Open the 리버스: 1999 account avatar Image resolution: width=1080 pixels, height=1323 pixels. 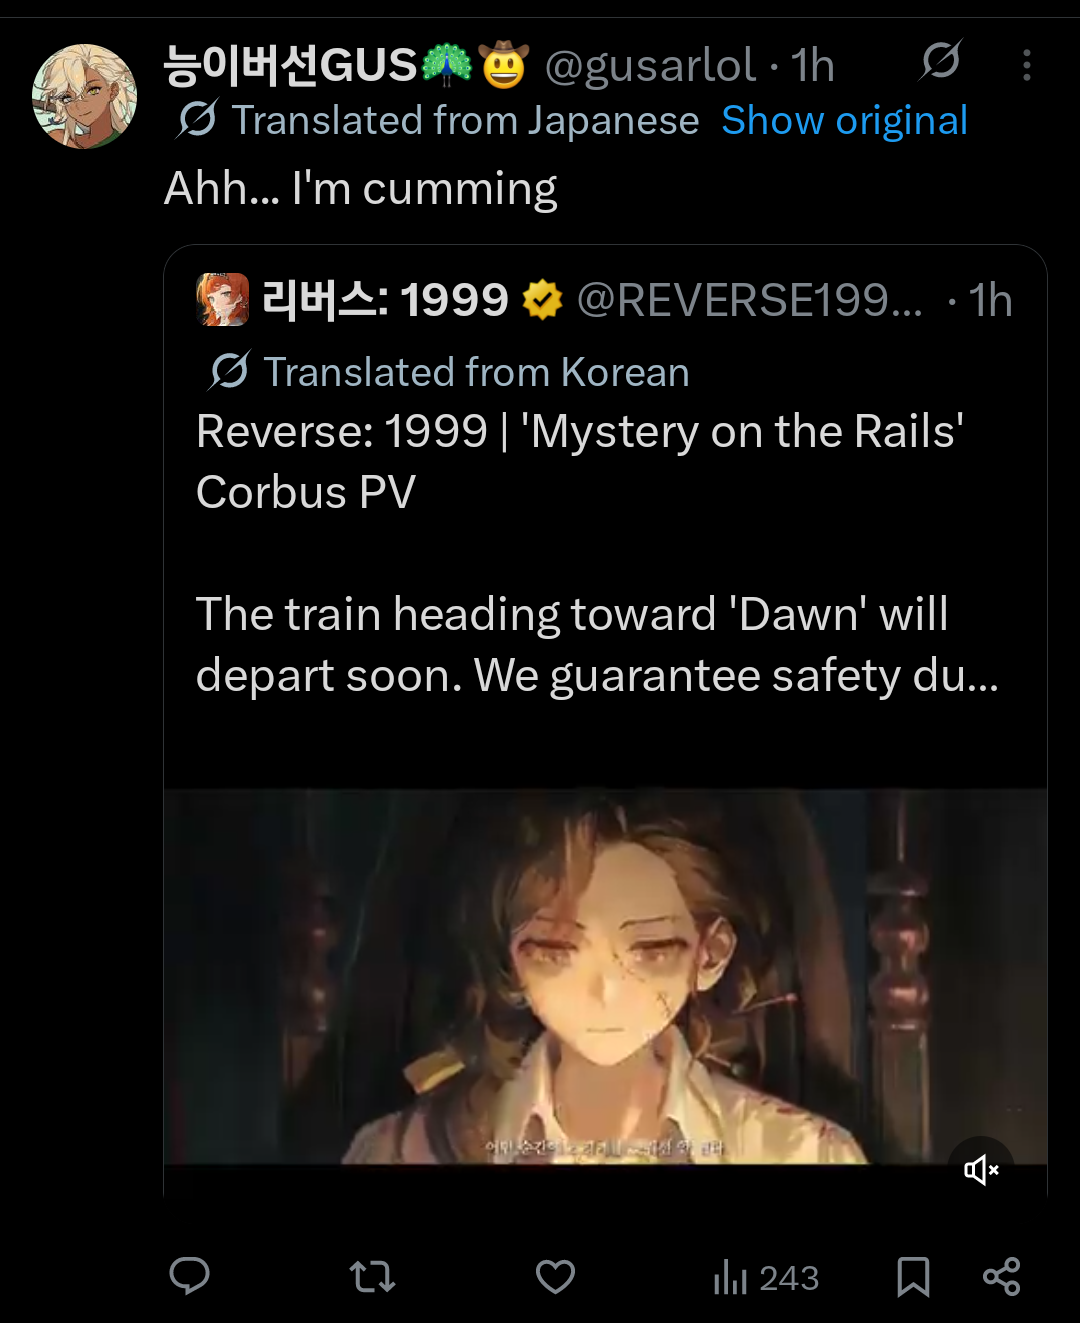(222, 299)
